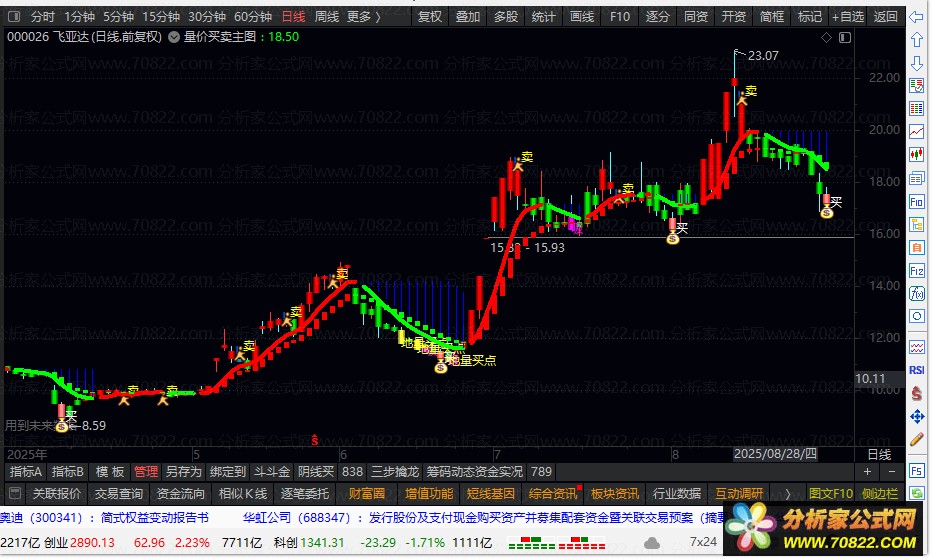Click the 开资 toolbar button
Viewport: 933px width, 559px height.
coord(734,17)
